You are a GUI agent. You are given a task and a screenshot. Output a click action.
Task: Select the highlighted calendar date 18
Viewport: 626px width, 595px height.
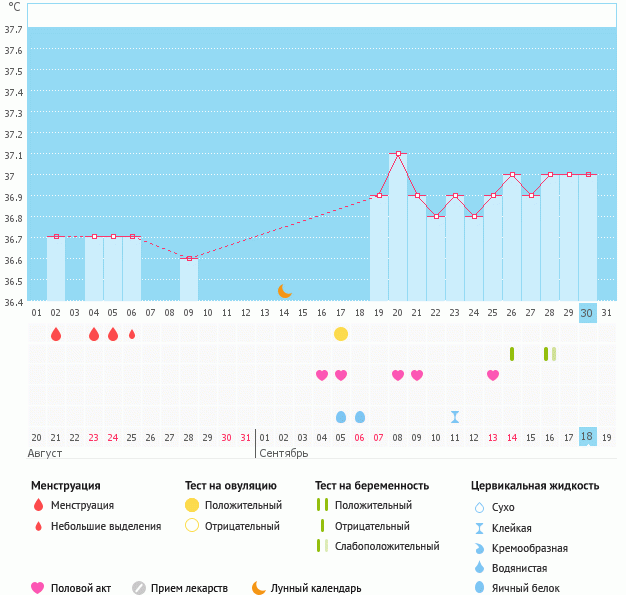(x=588, y=437)
